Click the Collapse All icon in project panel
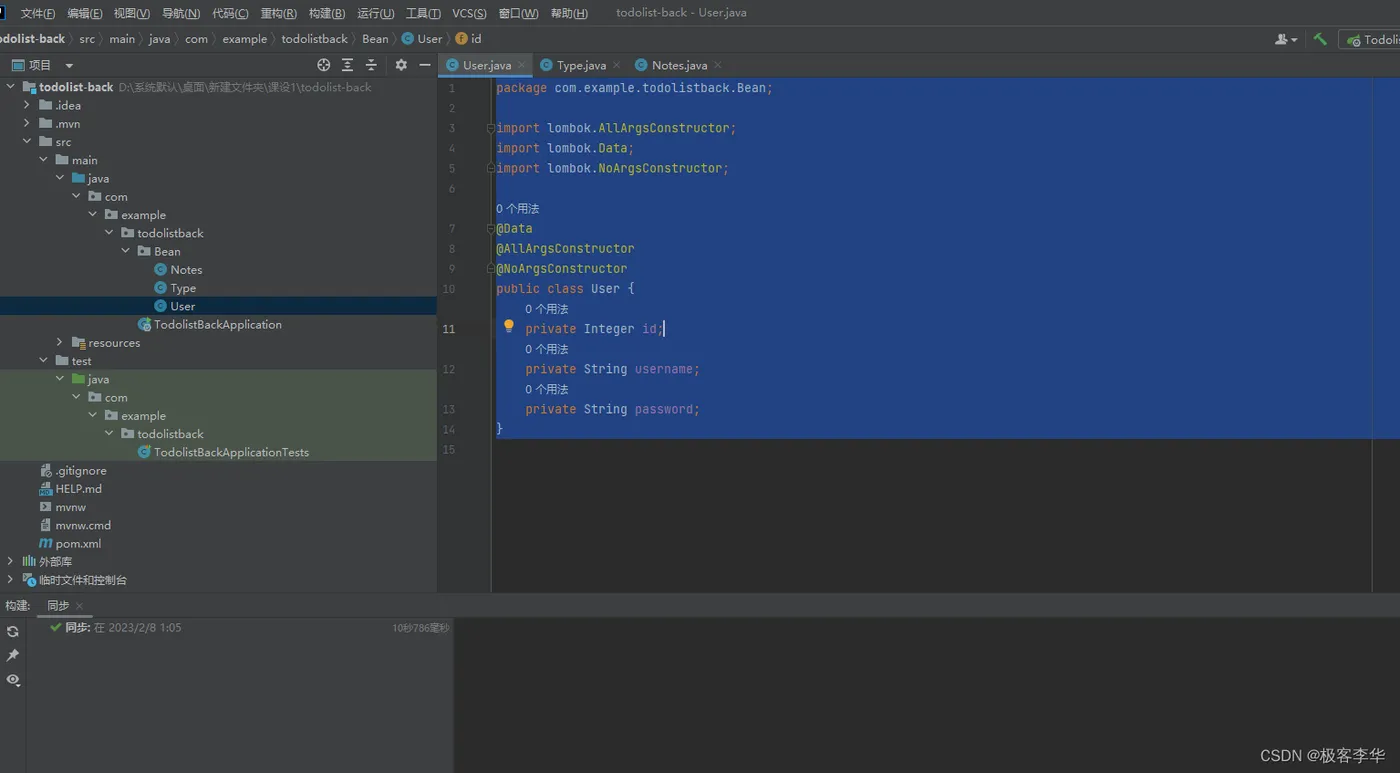1400x773 pixels. point(371,65)
